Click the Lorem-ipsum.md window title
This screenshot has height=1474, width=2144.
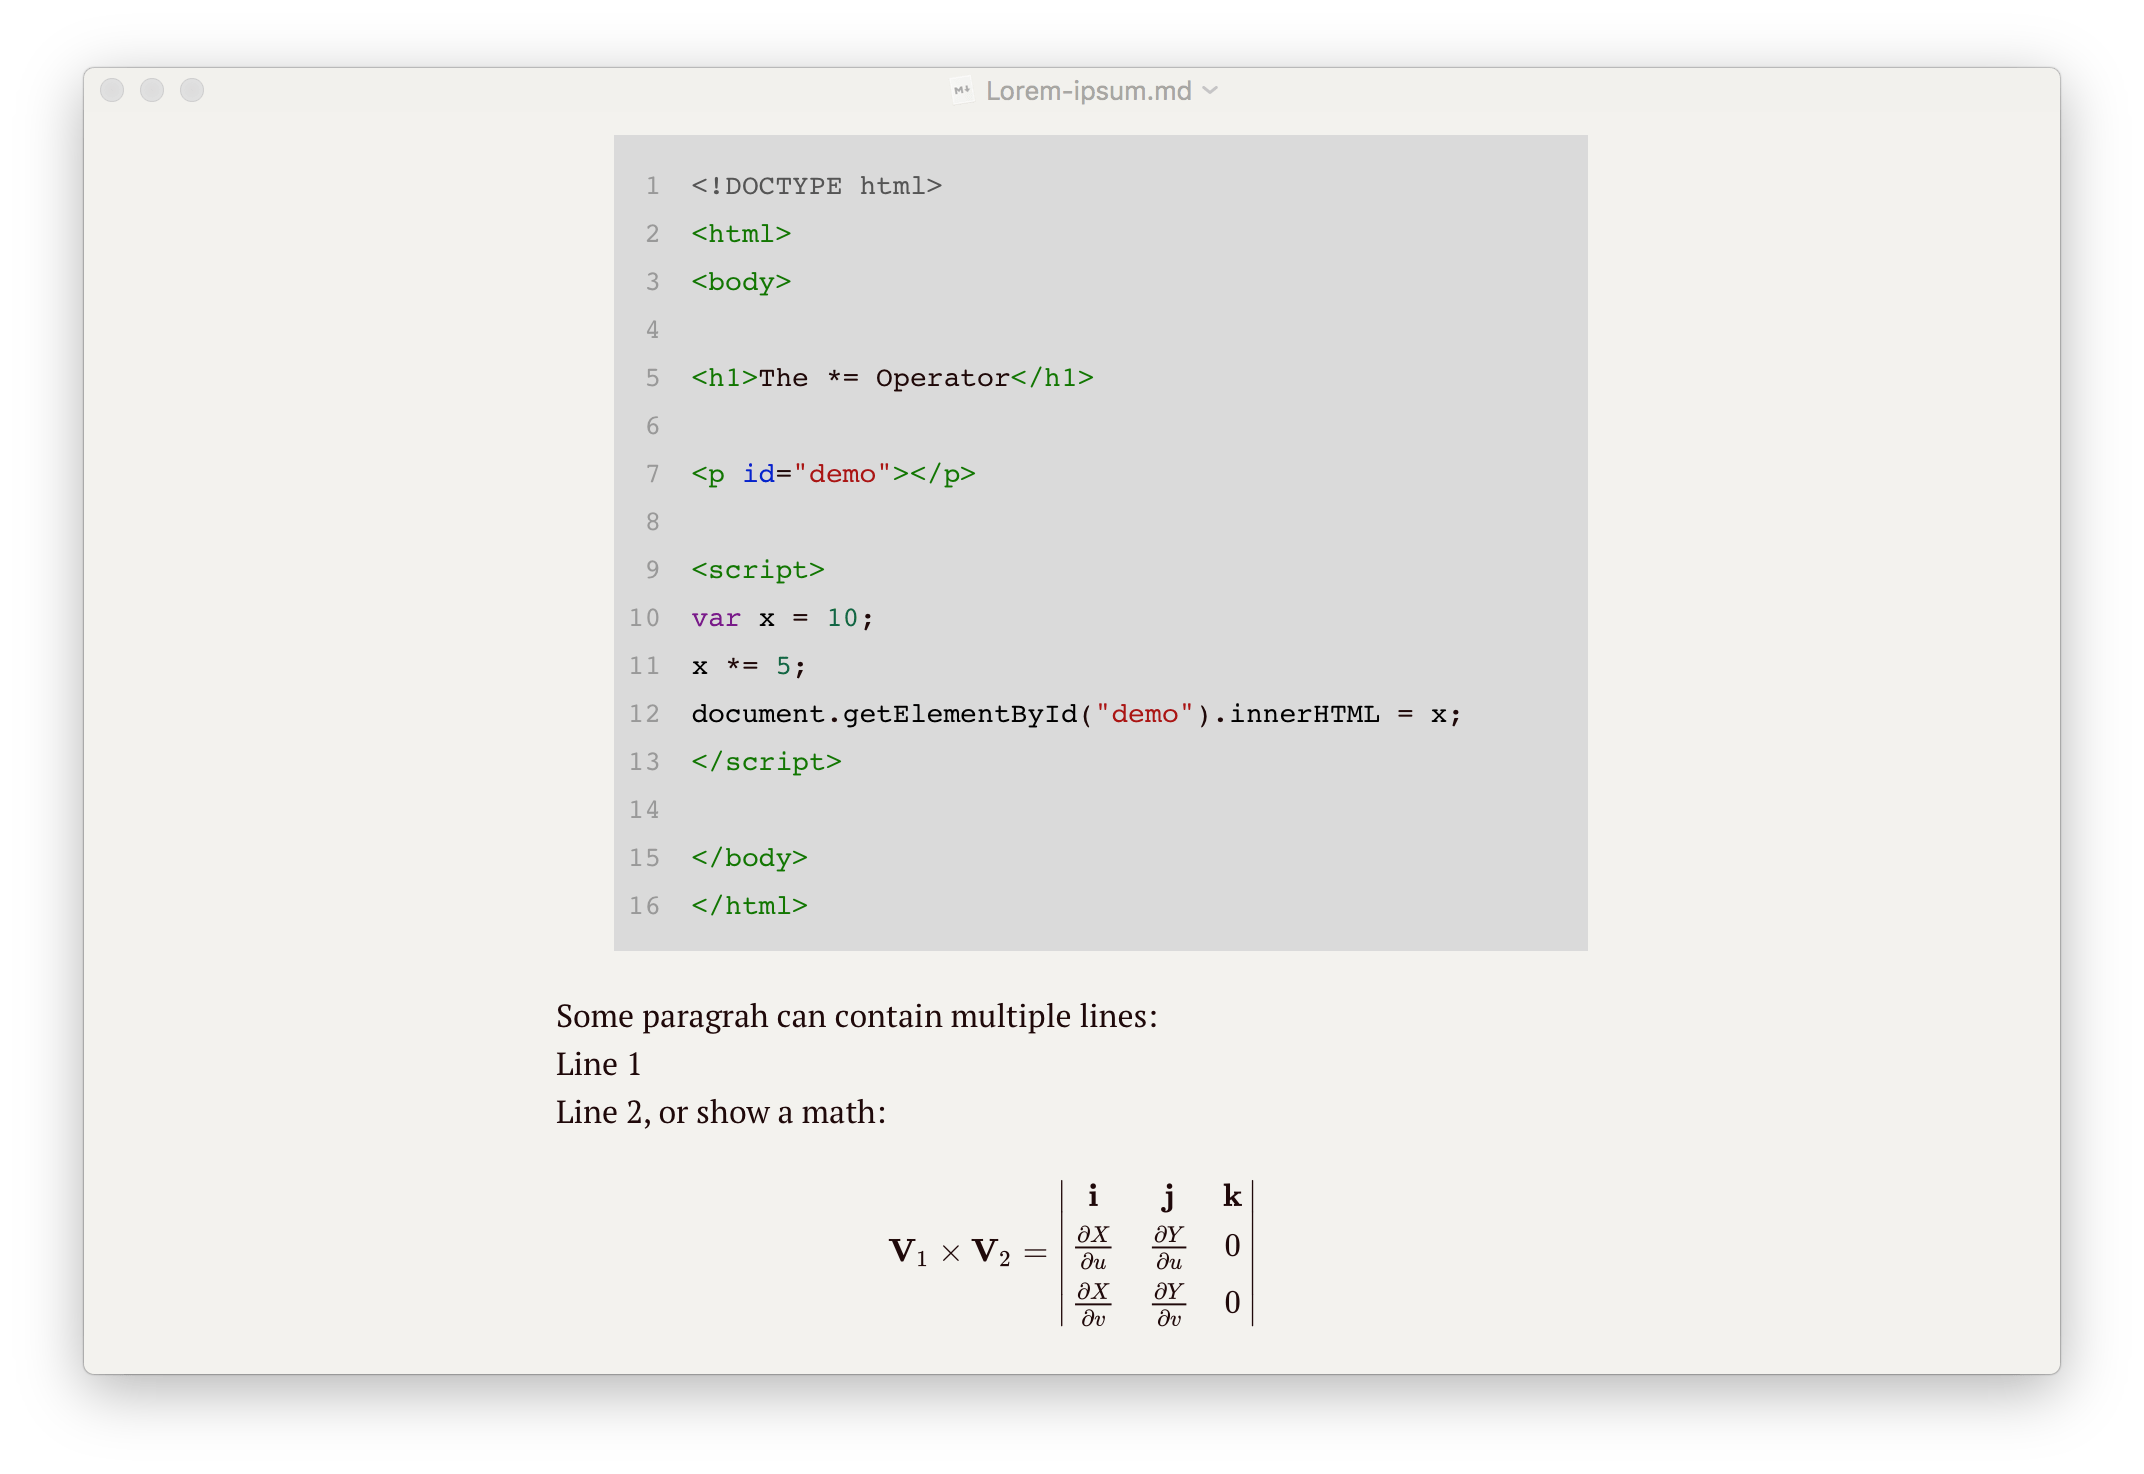tap(1088, 91)
